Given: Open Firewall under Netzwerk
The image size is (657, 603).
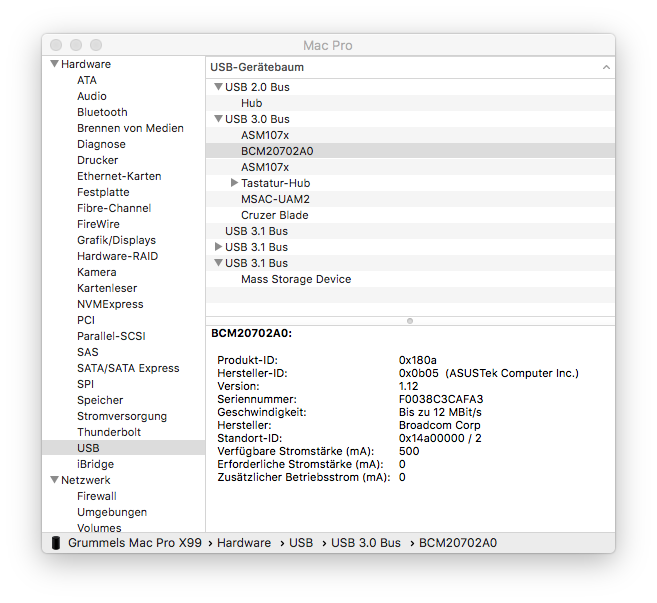Looking at the screenshot, I should point(97,496).
